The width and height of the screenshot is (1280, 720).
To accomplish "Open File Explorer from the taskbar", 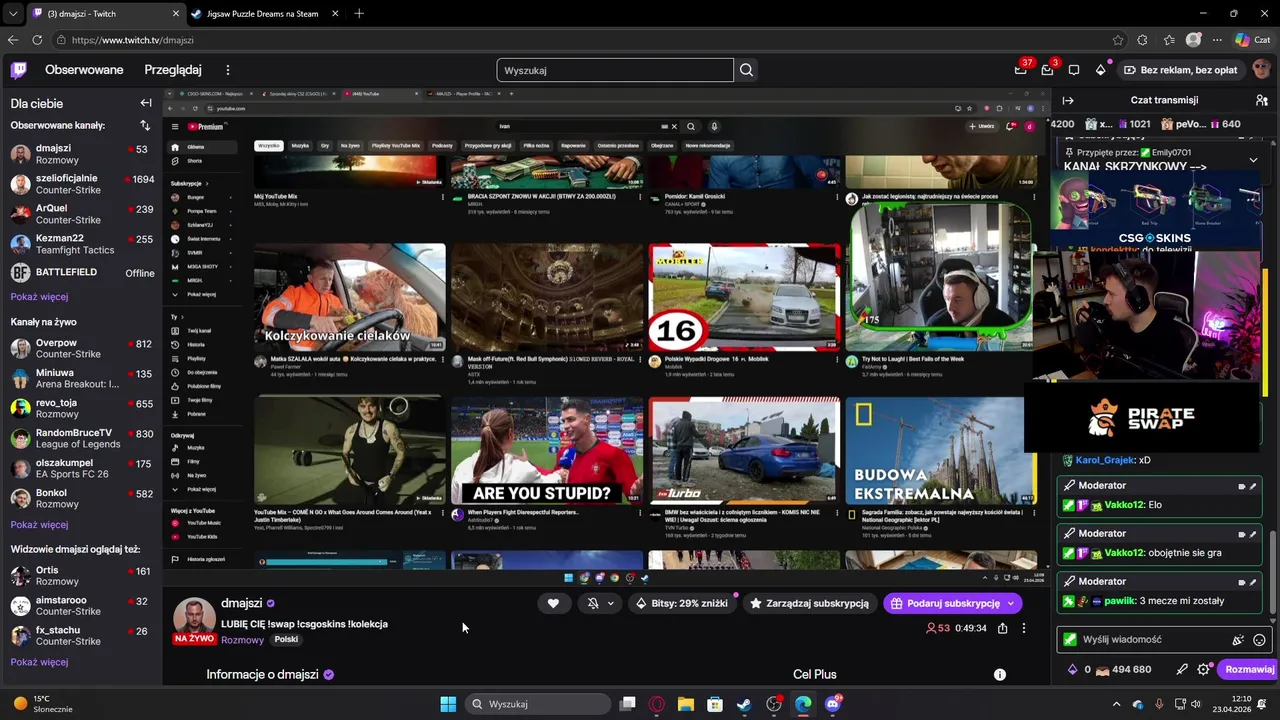I will (x=685, y=704).
